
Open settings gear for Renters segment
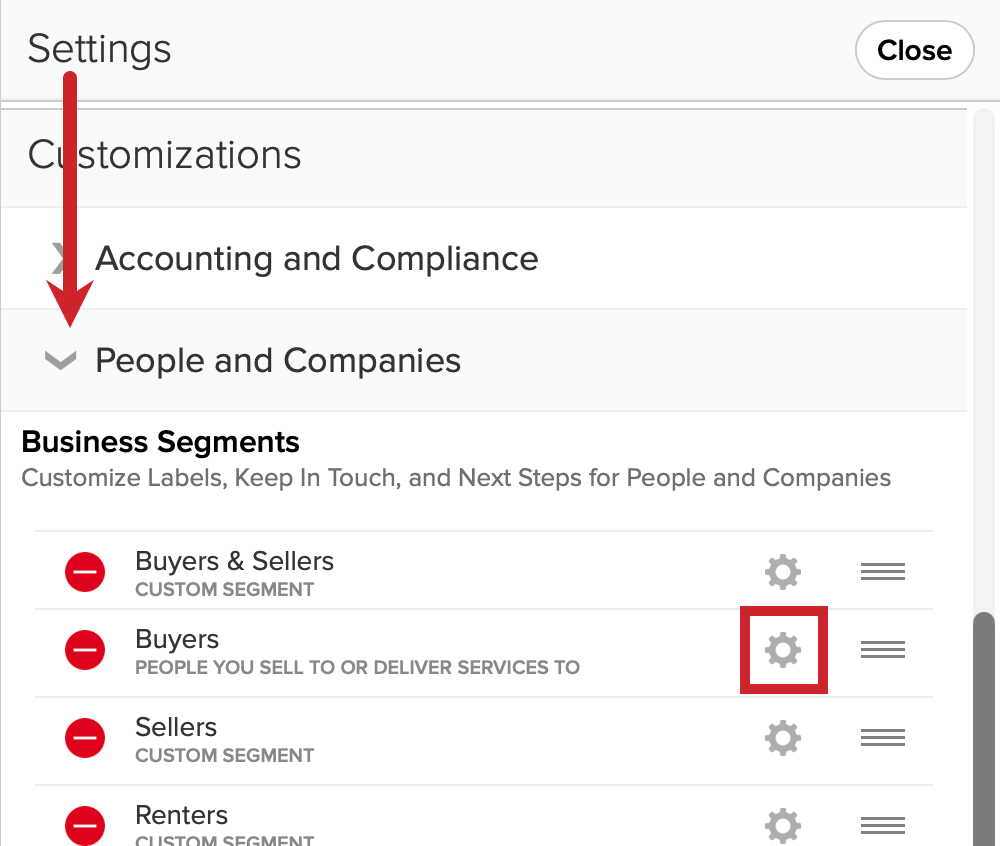(783, 826)
